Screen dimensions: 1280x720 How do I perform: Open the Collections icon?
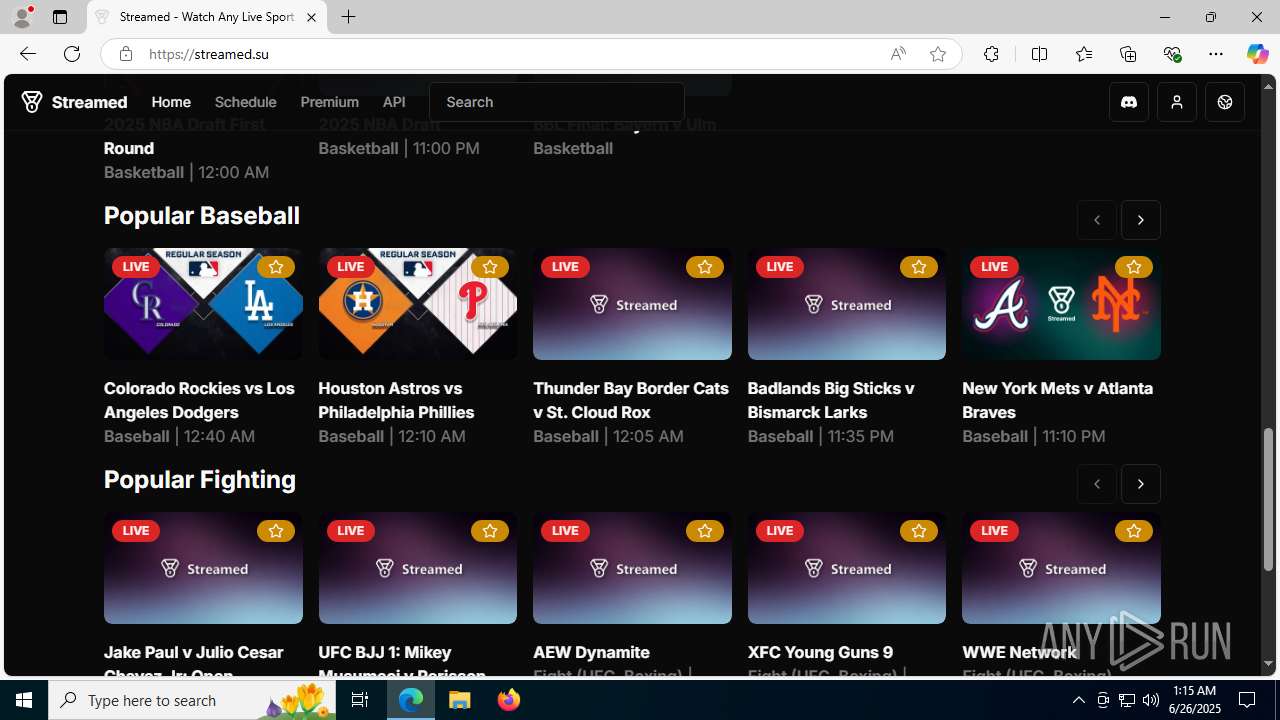point(1128,54)
